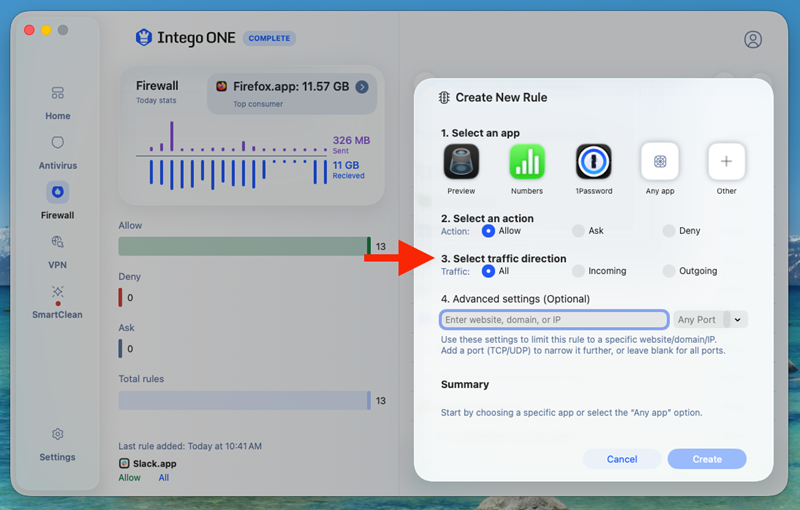Open the VPN globe icon

58,242
